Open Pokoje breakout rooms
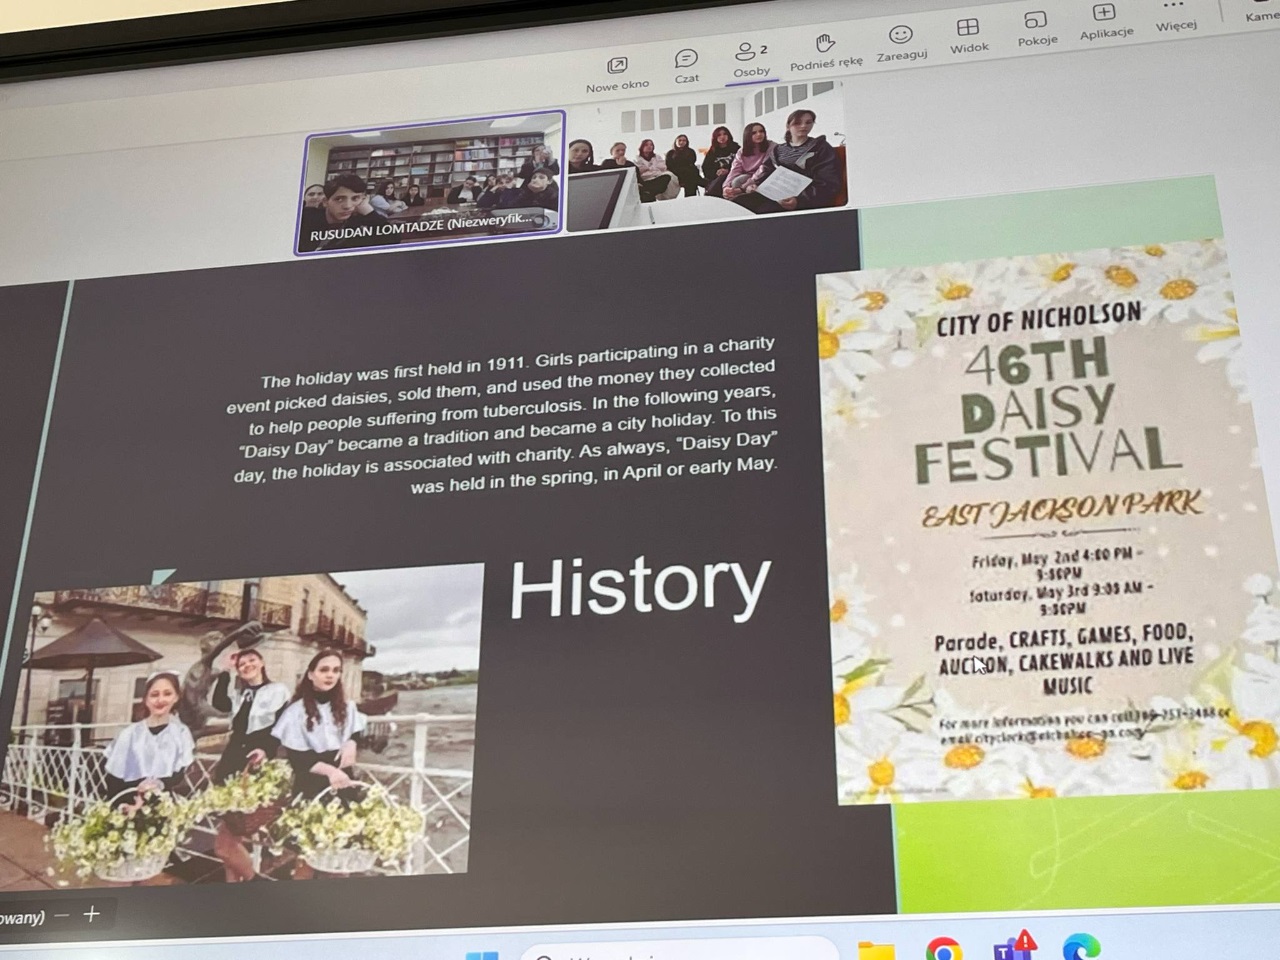 pyautogui.click(x=1037, y=29)
